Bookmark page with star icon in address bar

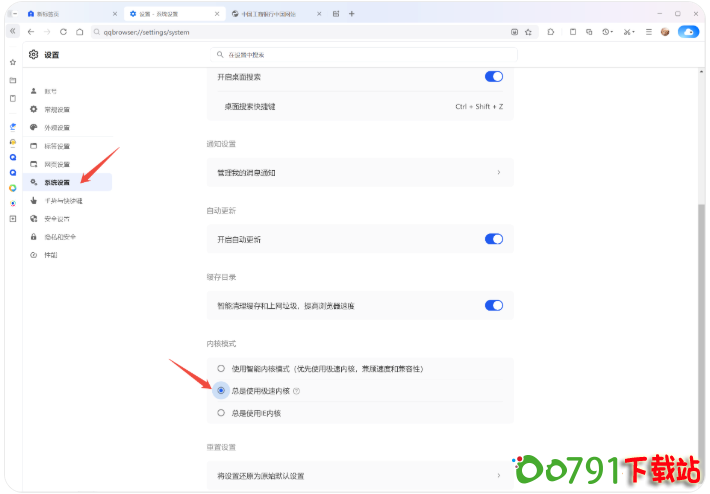pyautogui.click(x=529, y=32)
